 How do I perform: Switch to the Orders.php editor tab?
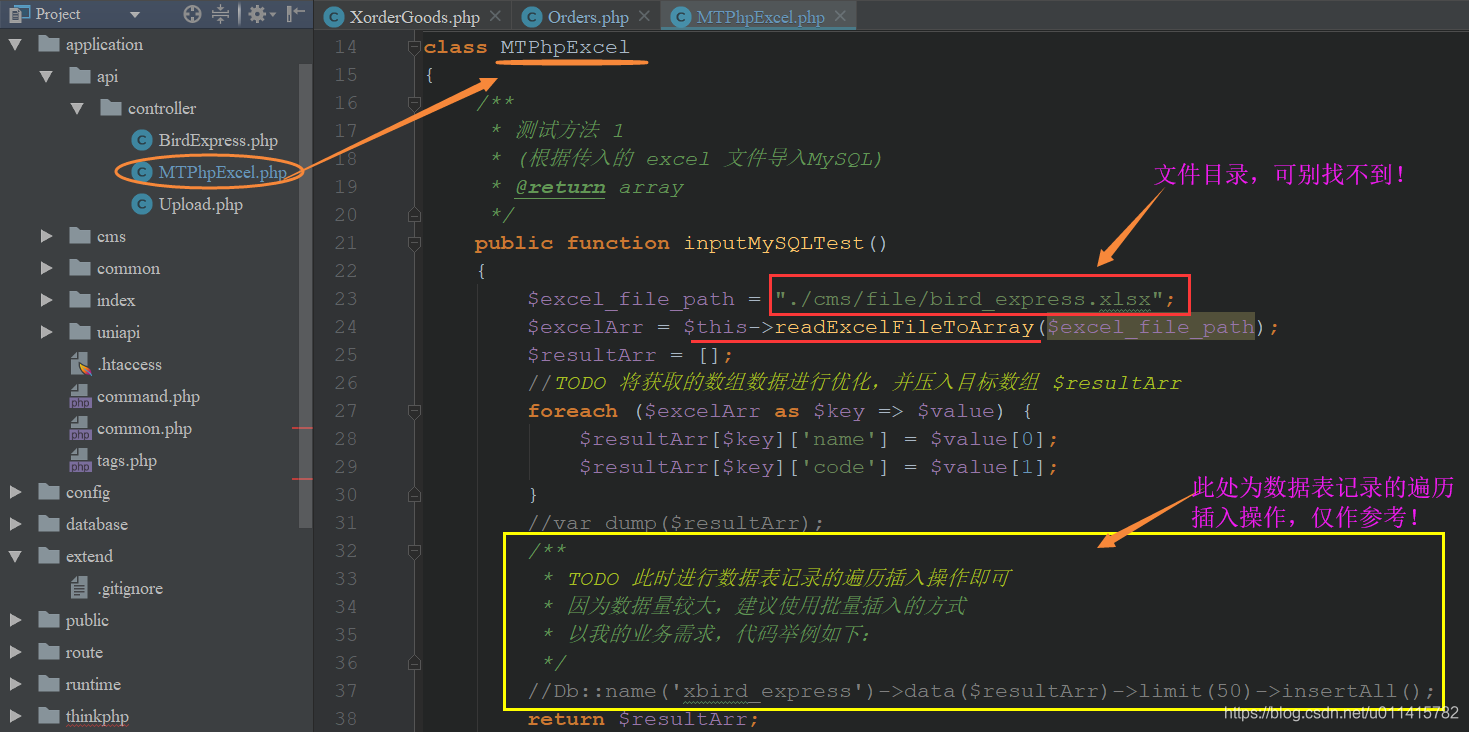coord(588,17)
